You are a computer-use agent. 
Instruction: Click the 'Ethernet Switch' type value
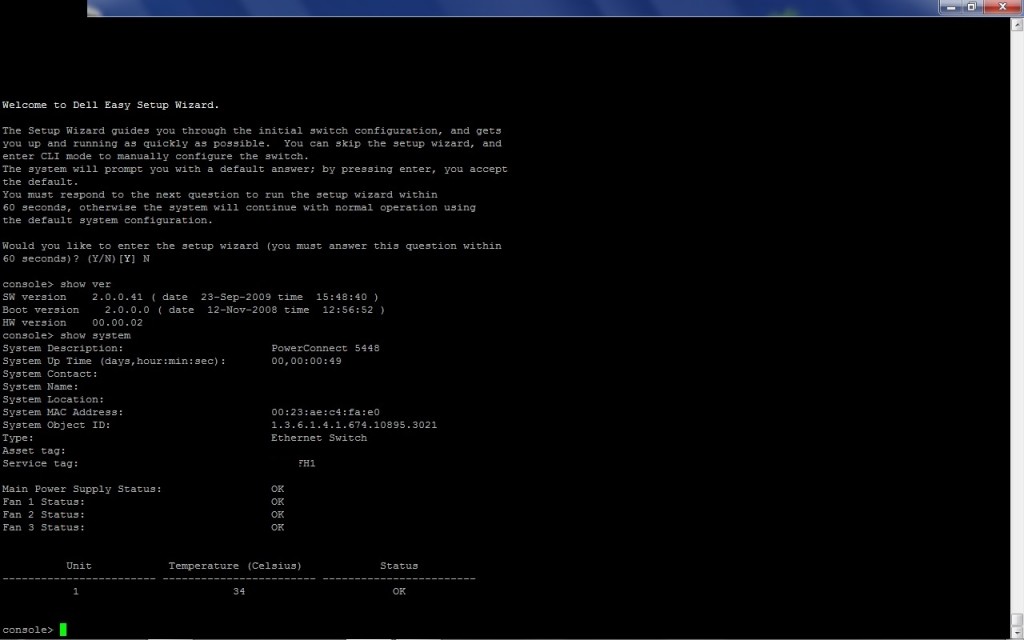319,438
